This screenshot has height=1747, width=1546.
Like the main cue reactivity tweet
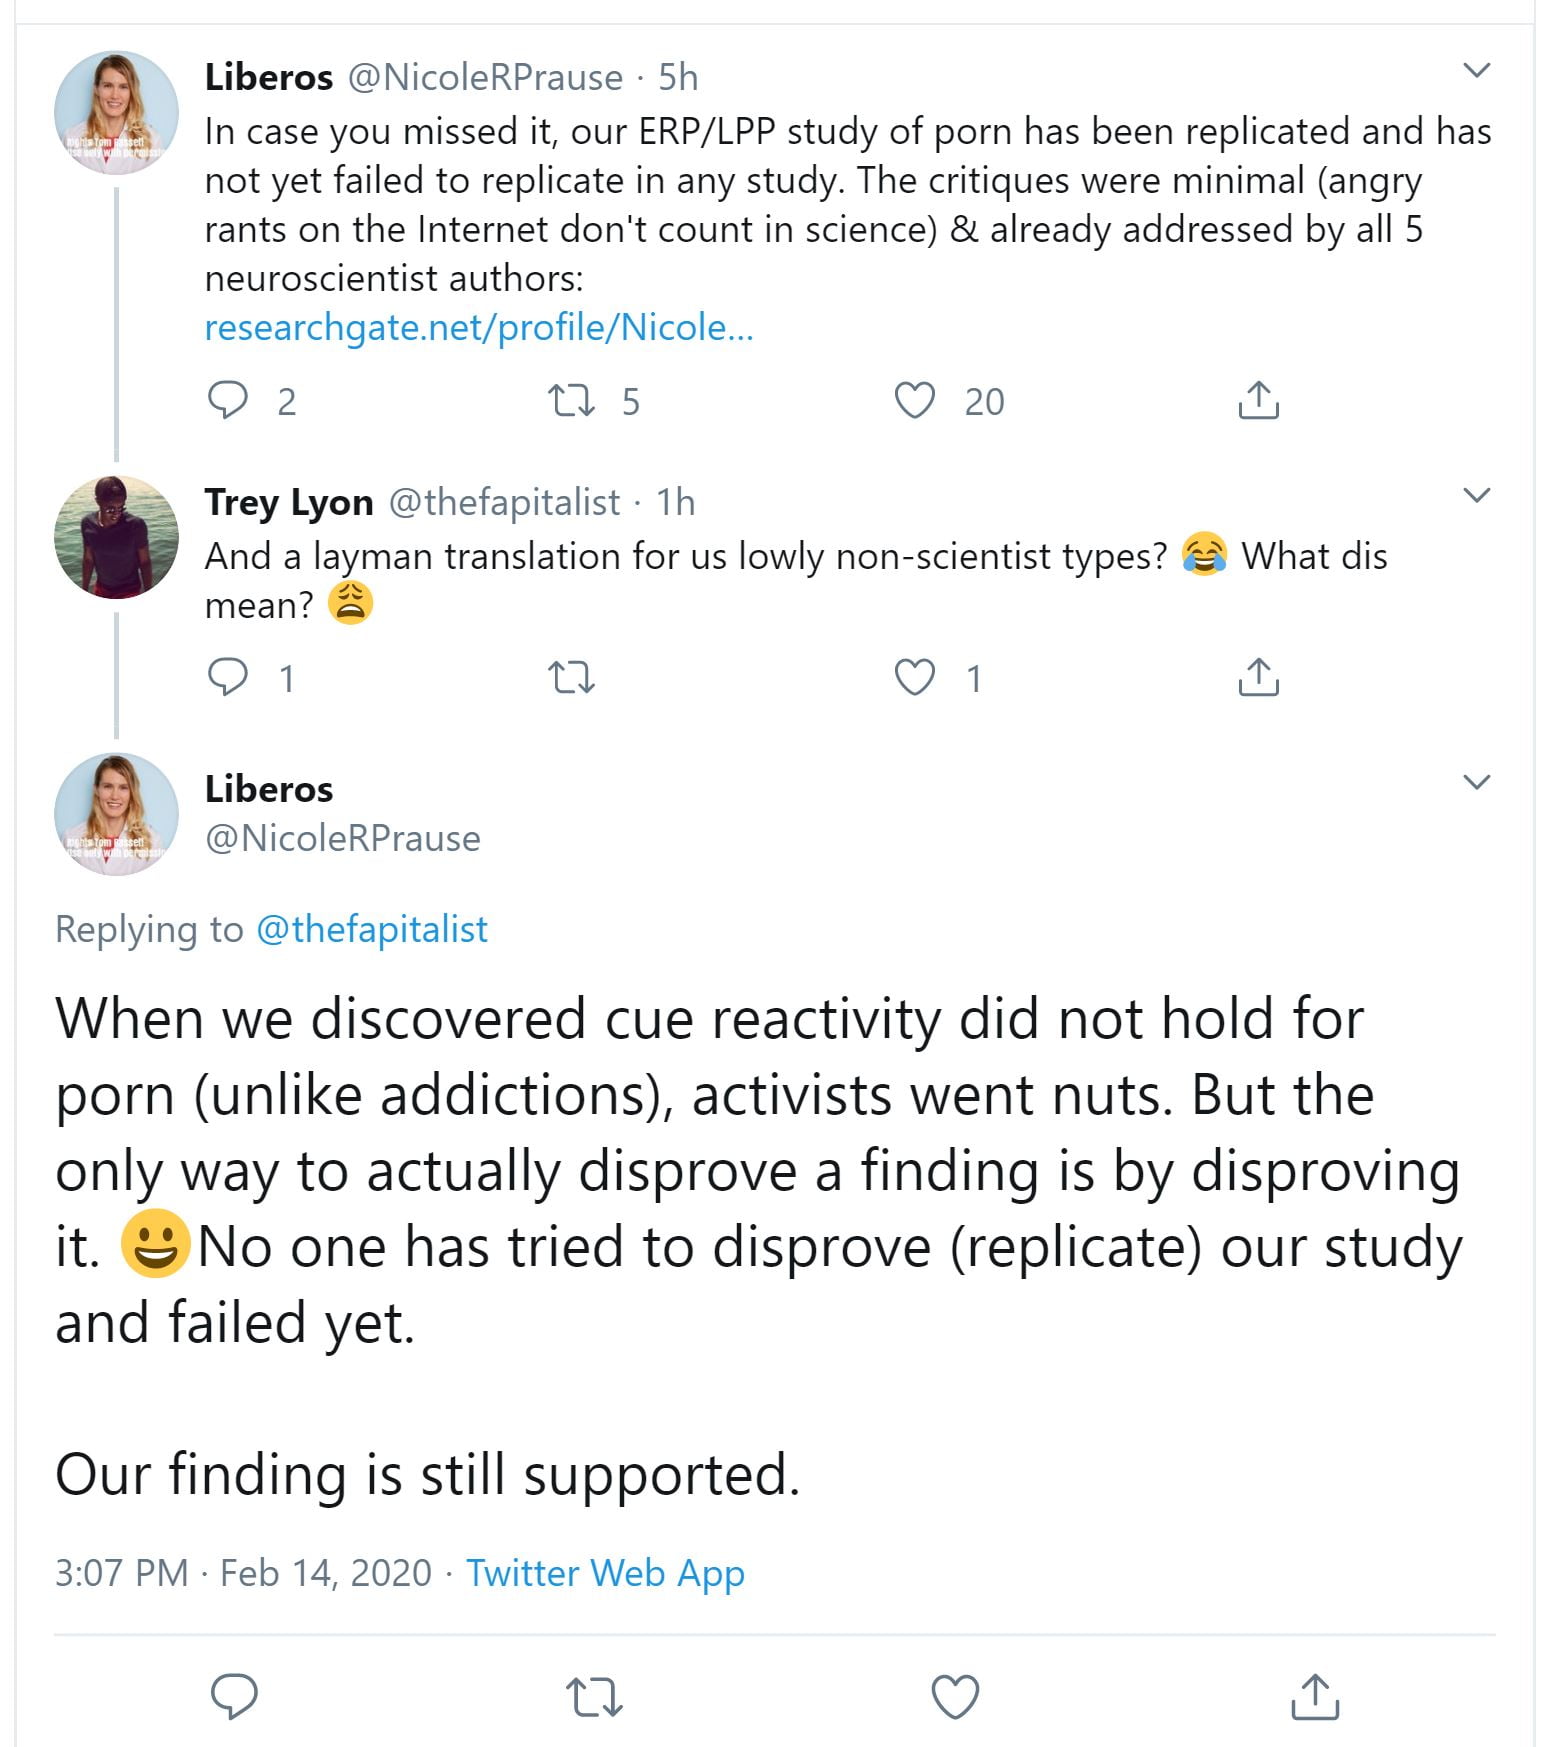955,1697
